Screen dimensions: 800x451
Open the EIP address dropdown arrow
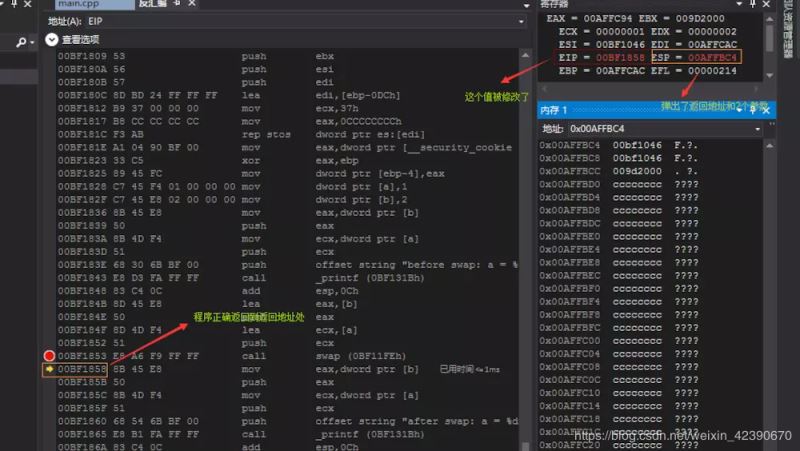pyautogui.click(x=521, y=22)
